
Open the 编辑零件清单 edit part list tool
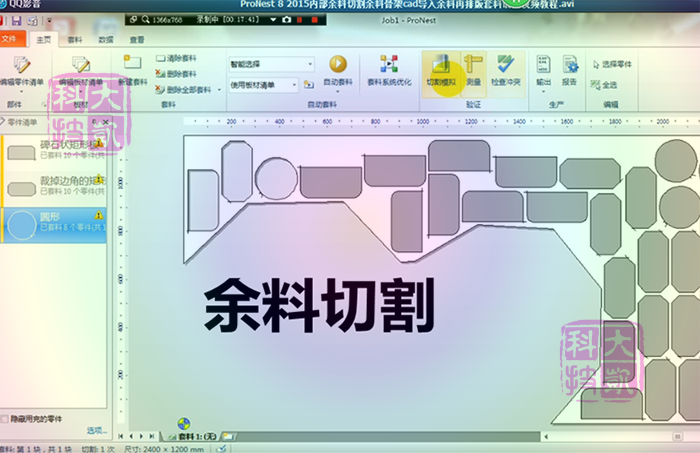pos(21,71)
